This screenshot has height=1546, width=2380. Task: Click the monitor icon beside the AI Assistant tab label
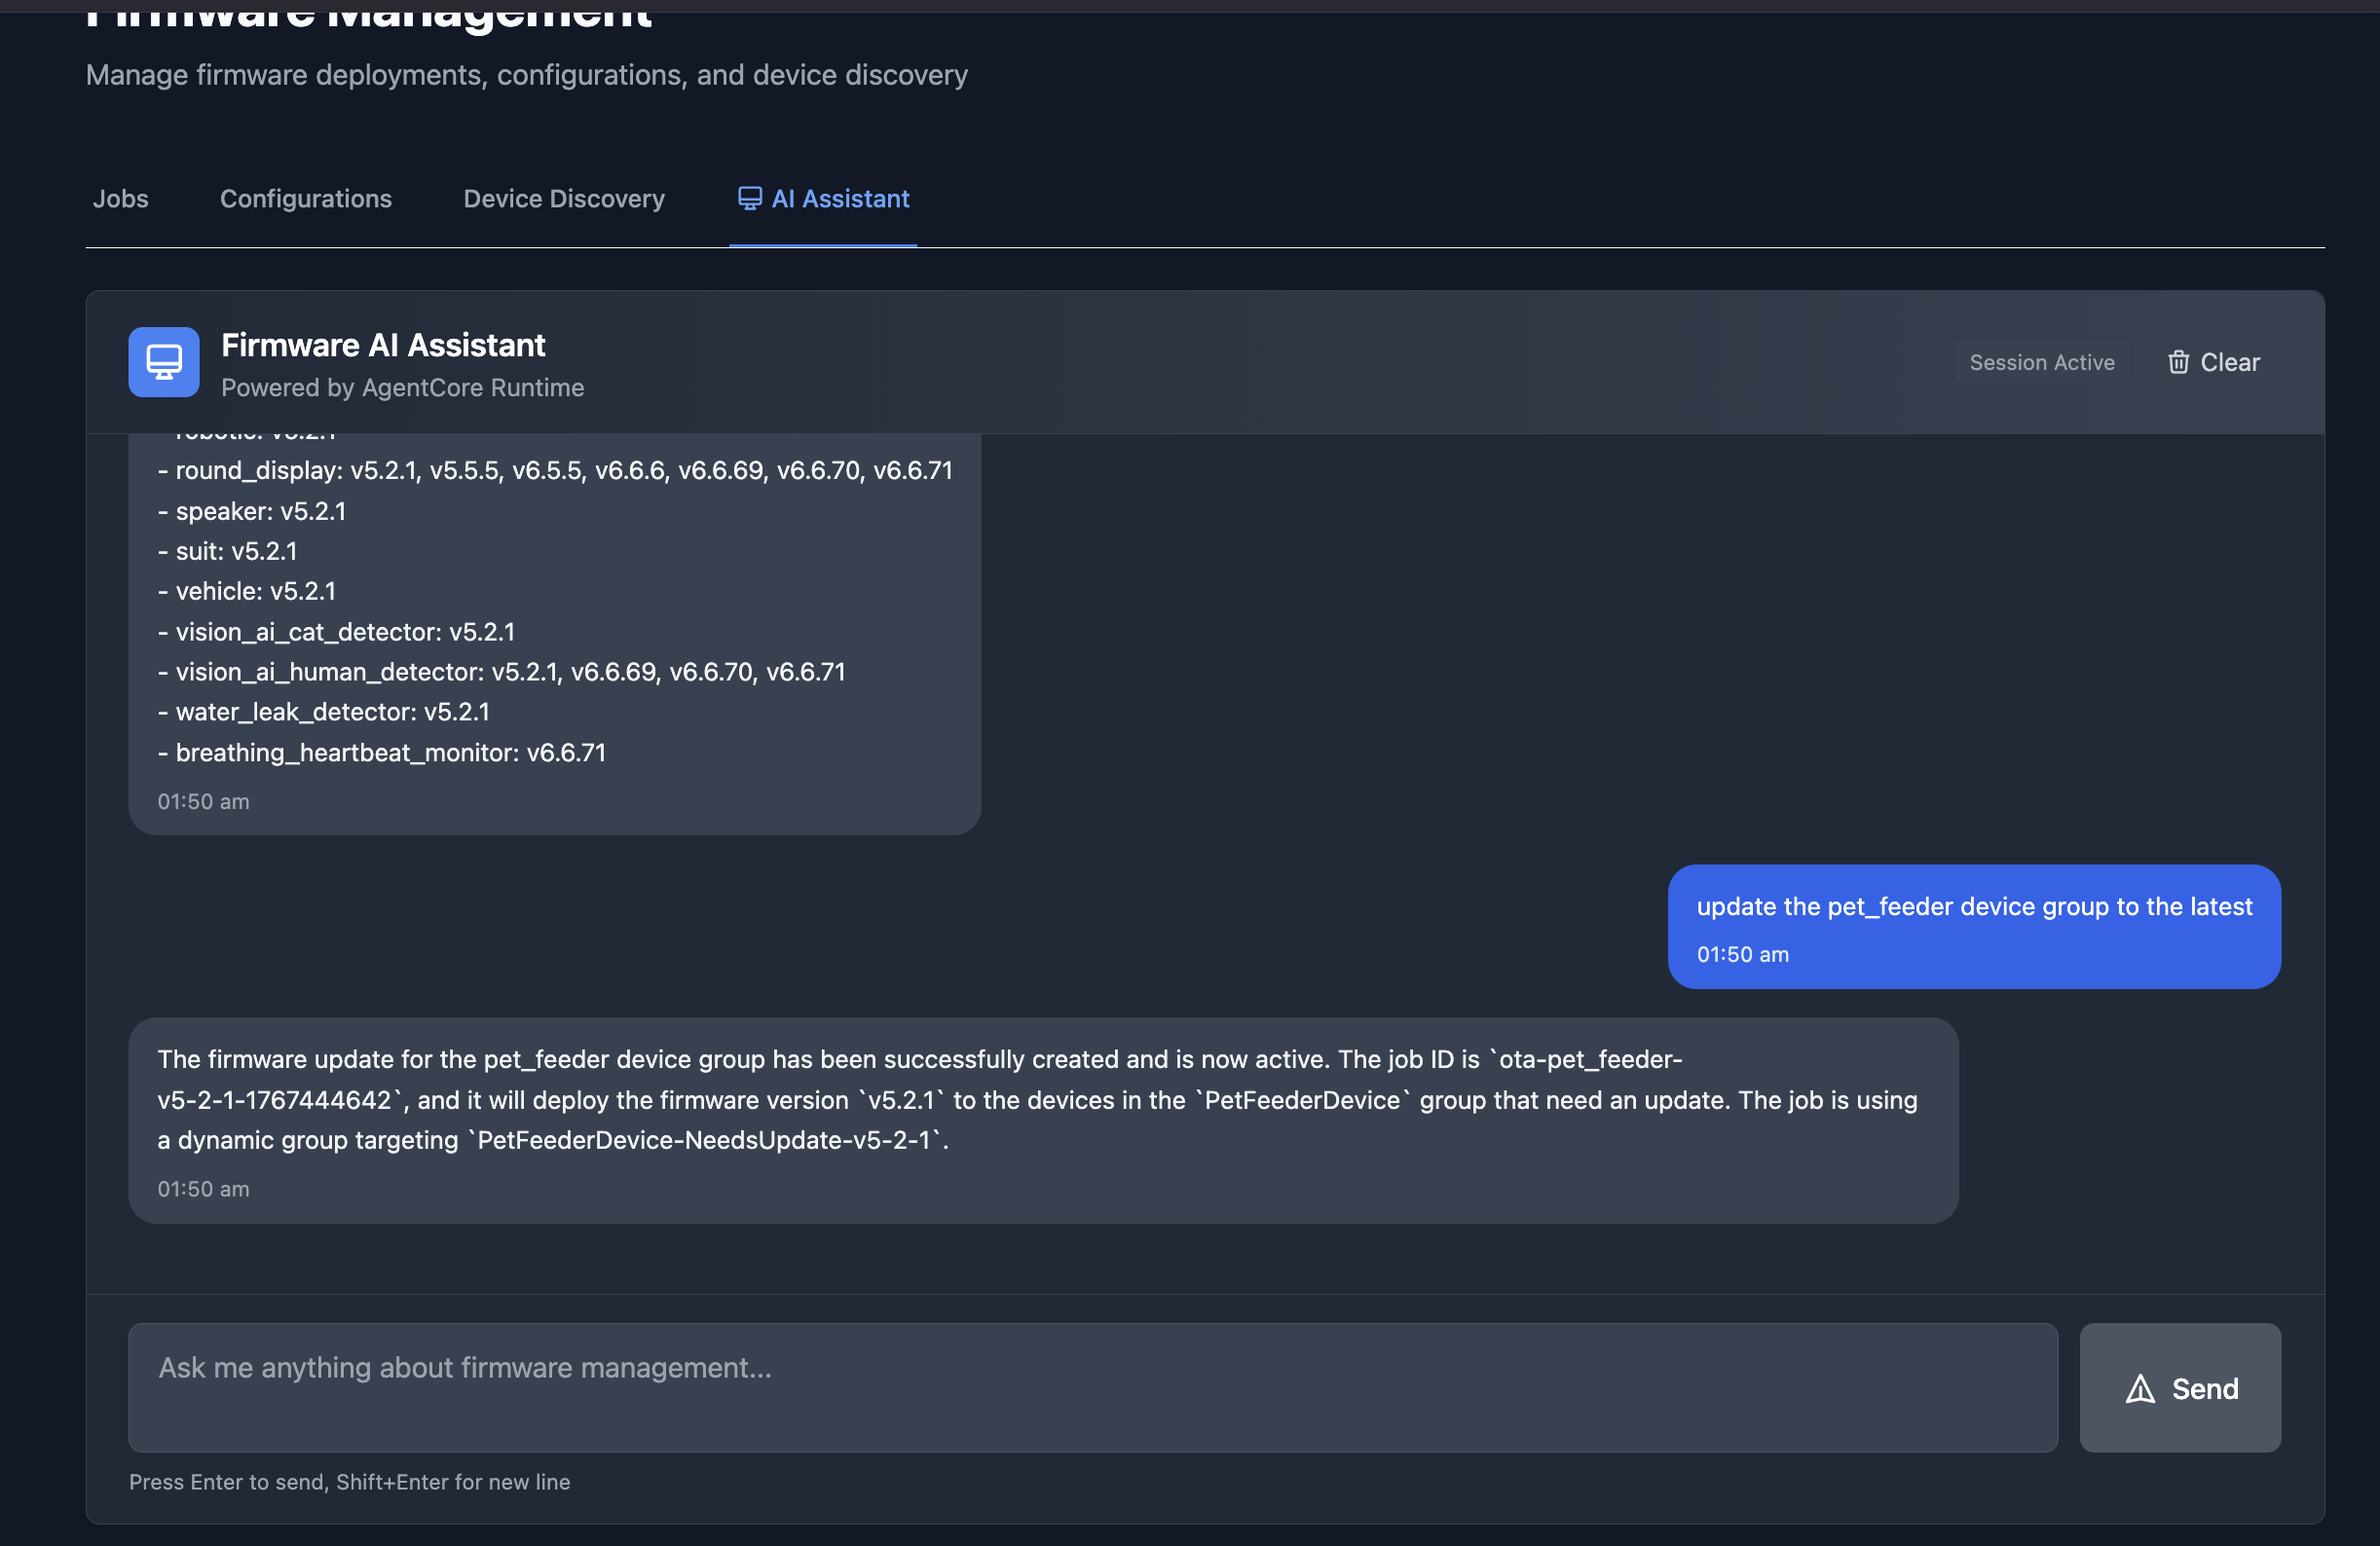[749, 197]
